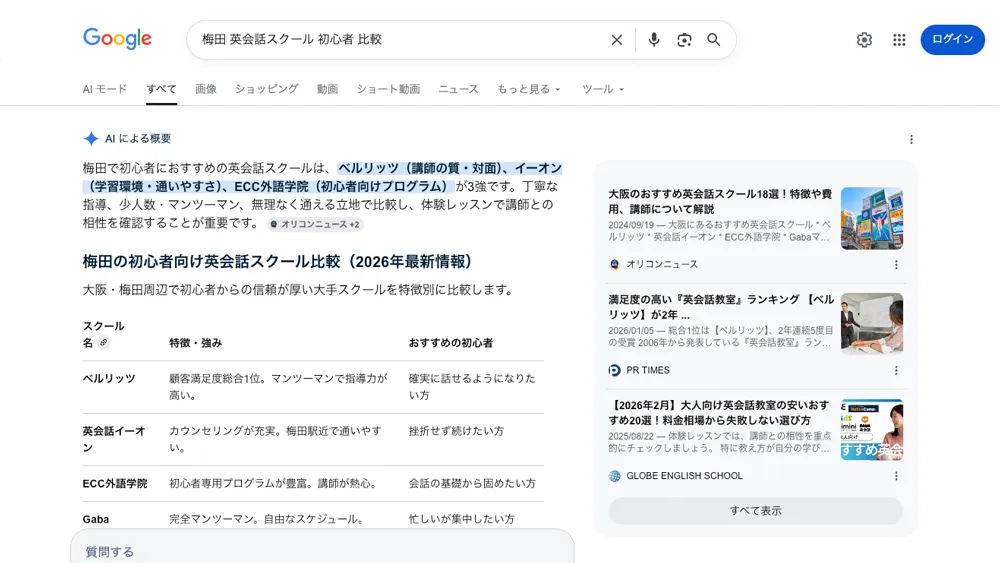Viewport: 1000px width, 563px height.
Task: Click link icon beside スクール名 header
Action: (x=103, y=342)
